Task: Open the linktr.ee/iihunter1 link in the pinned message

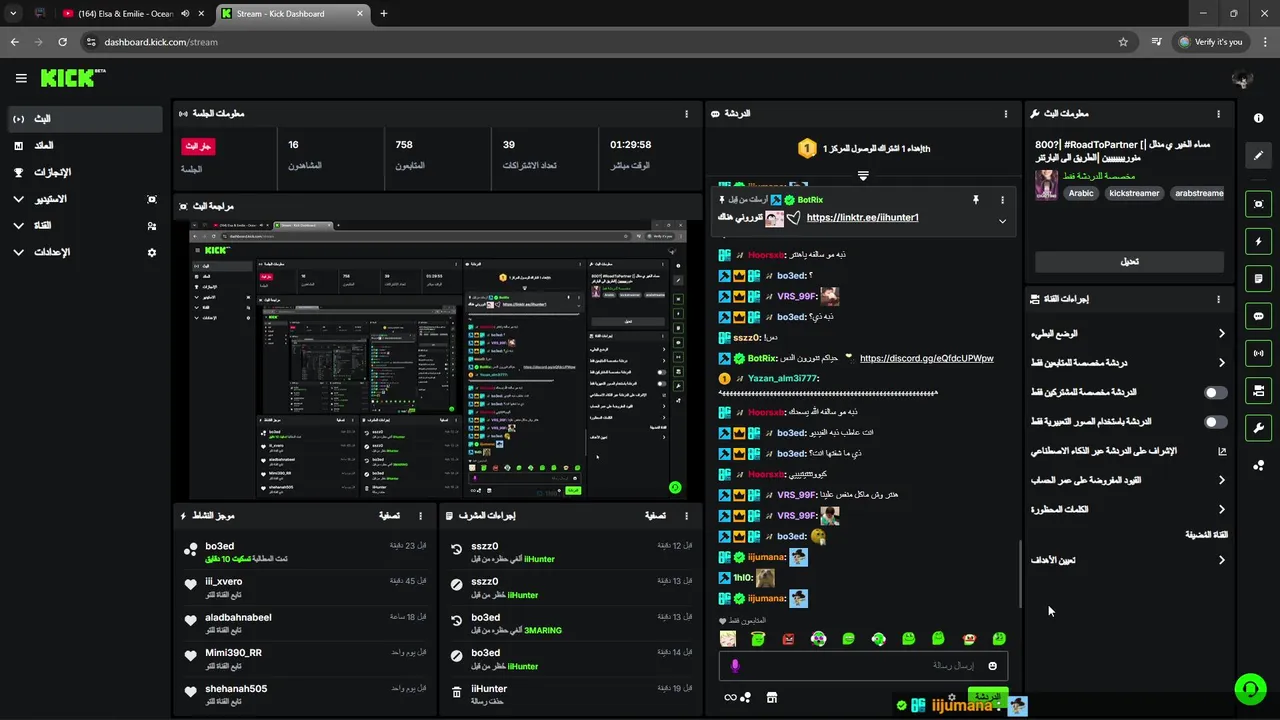Action: 862,218
